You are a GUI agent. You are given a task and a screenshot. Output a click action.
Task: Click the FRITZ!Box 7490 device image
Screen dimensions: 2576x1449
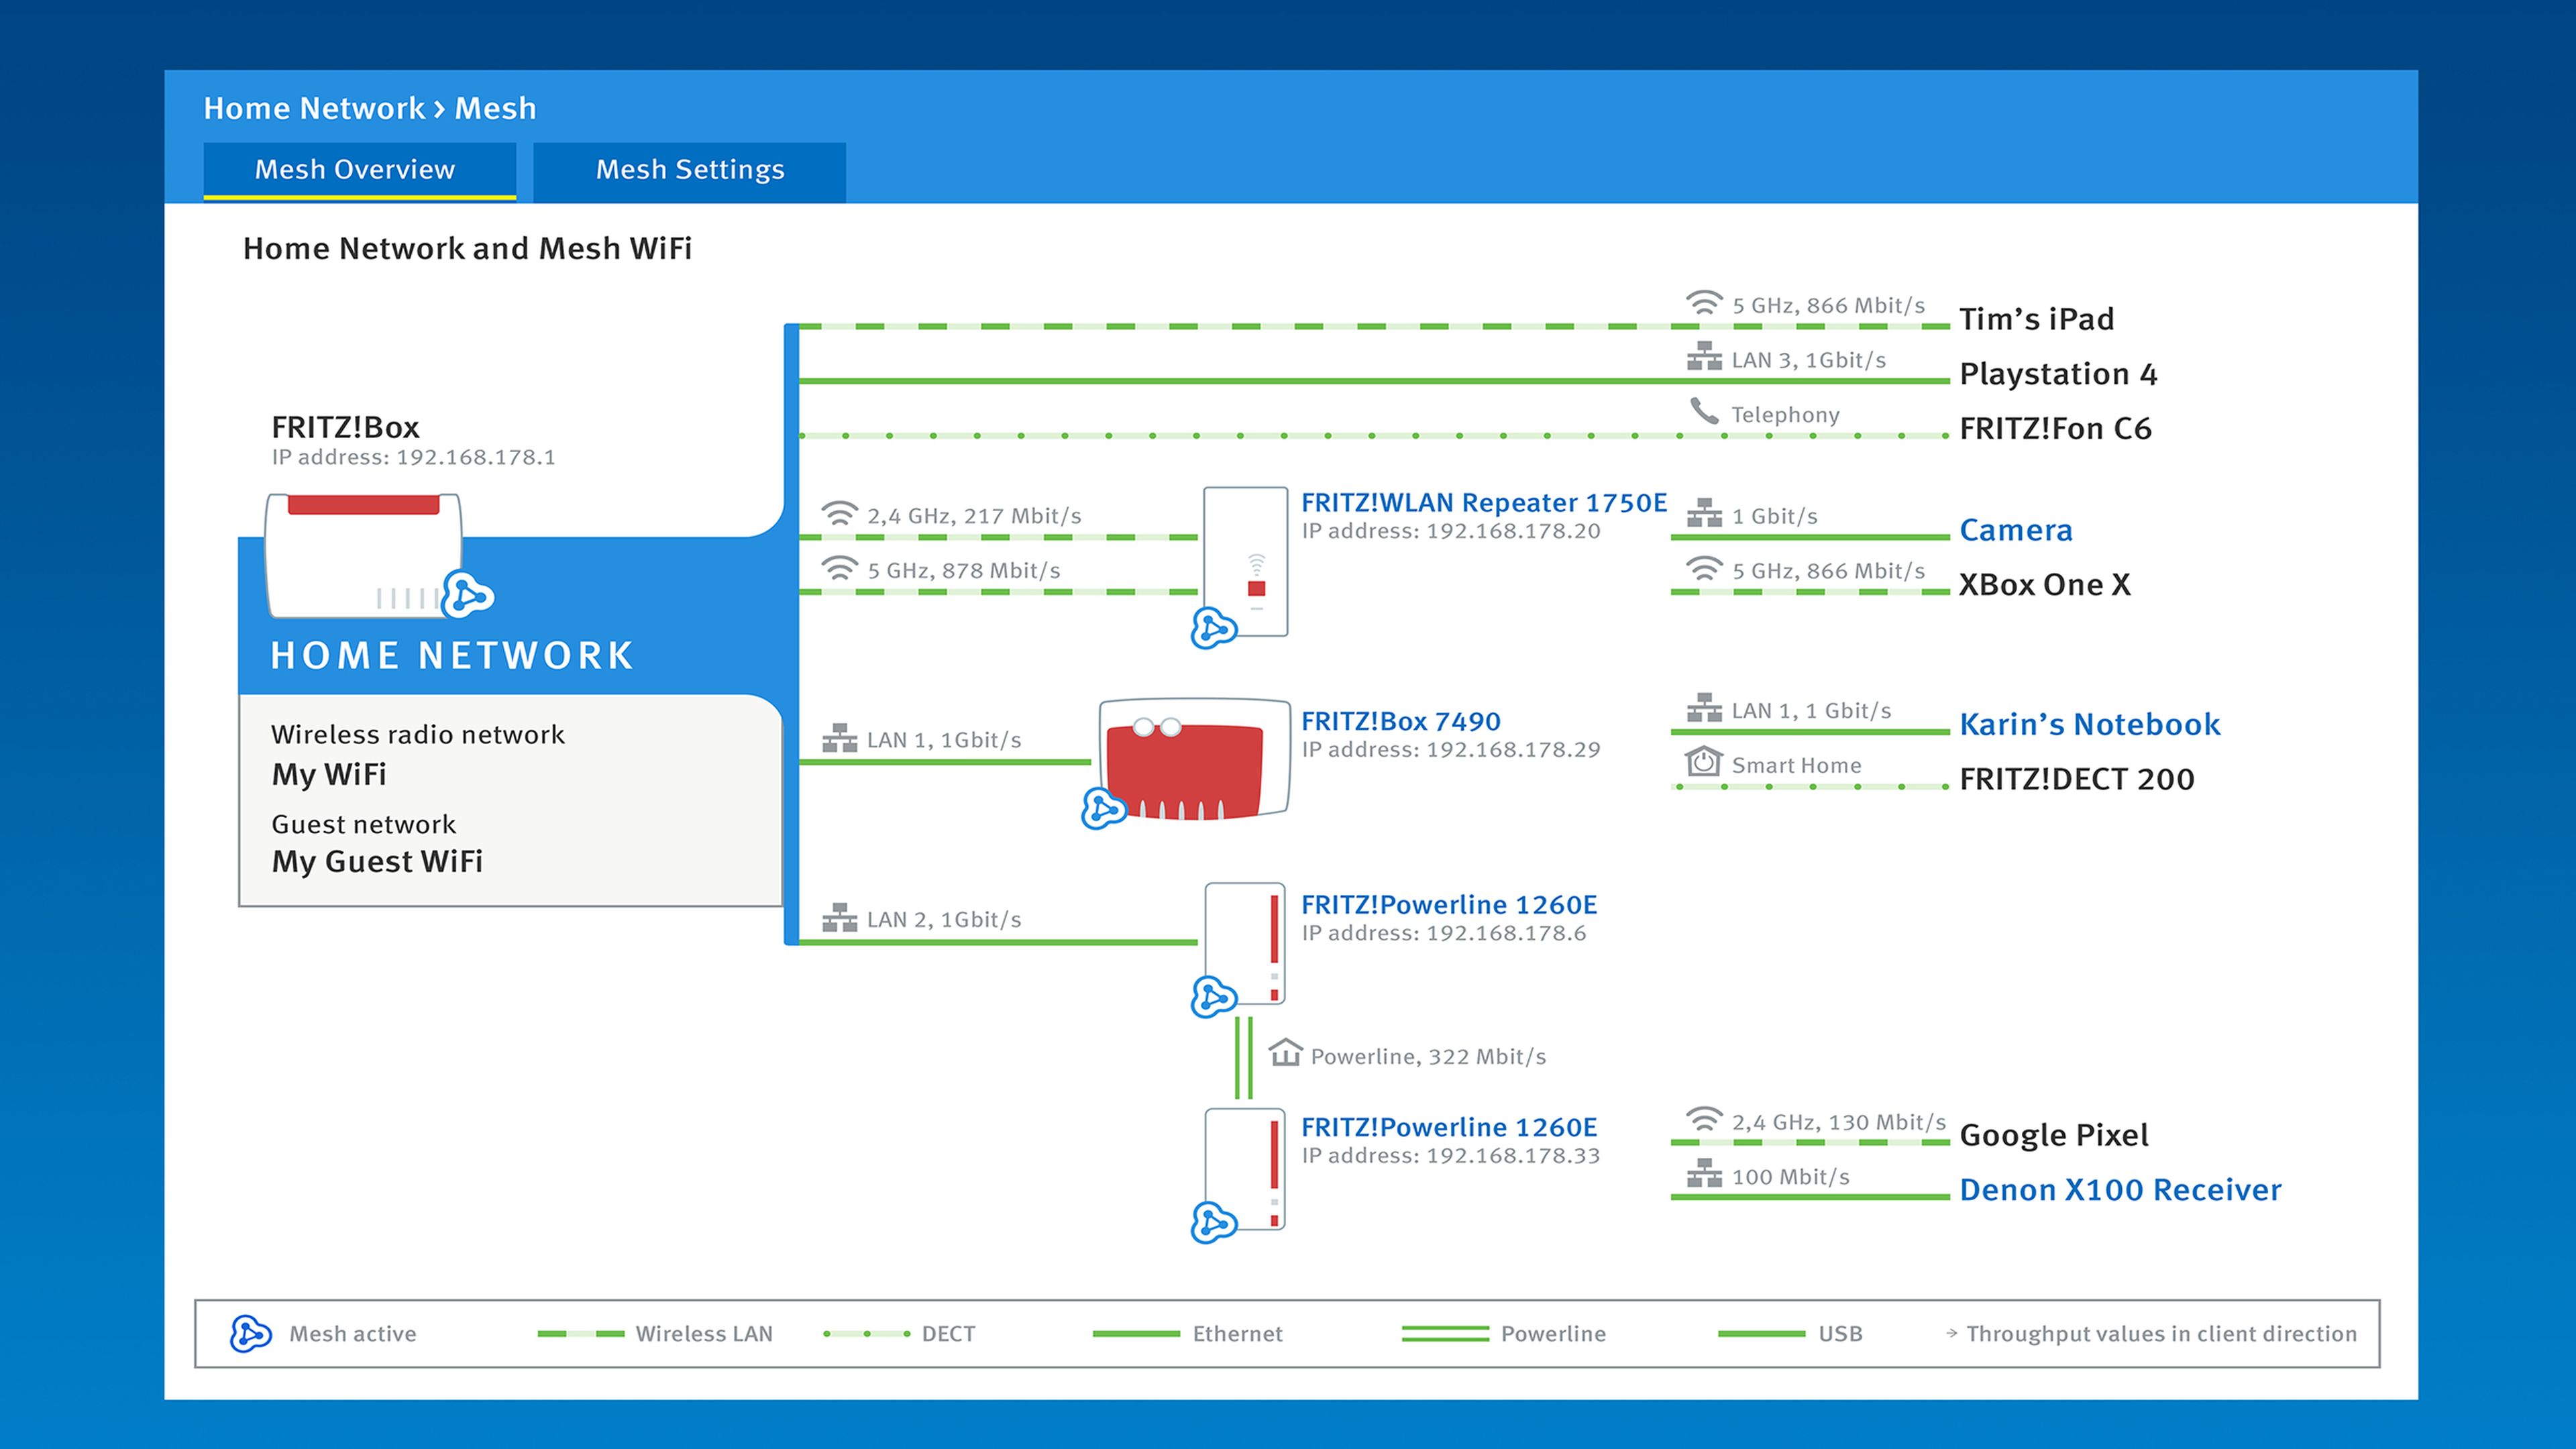coord(1194,760)
